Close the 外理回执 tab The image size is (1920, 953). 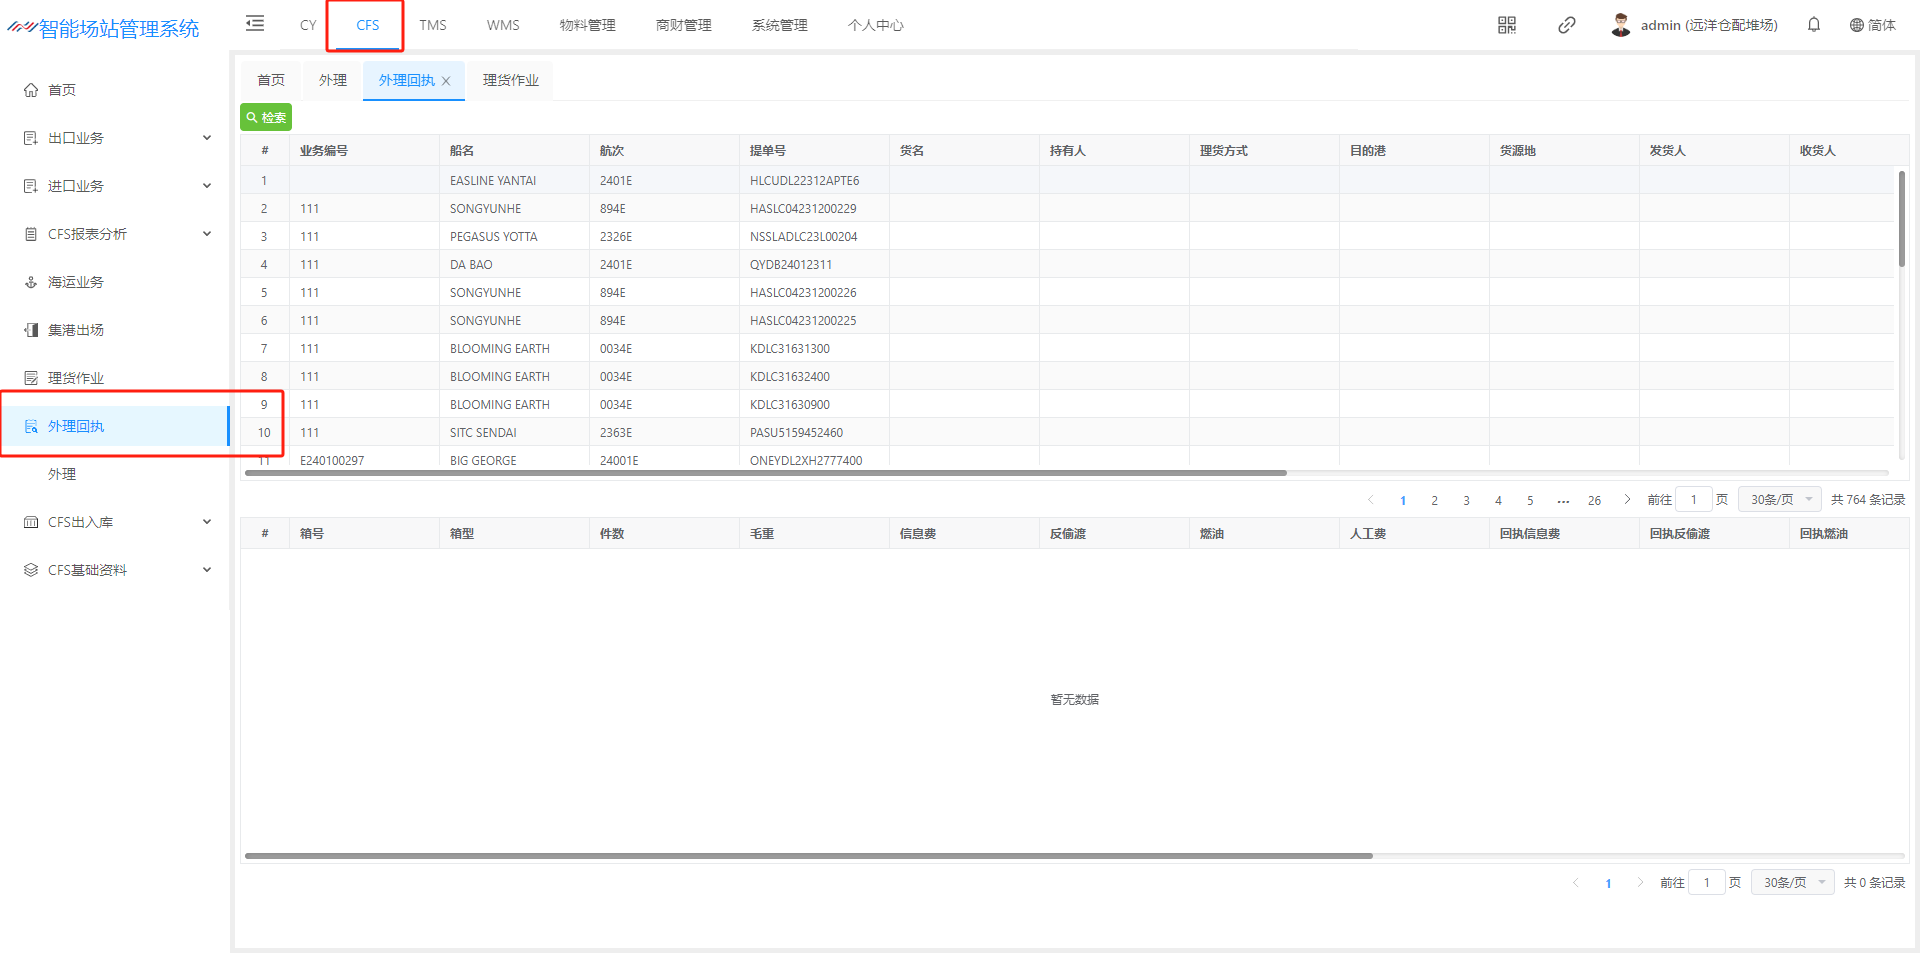click(x=446, y=81)
